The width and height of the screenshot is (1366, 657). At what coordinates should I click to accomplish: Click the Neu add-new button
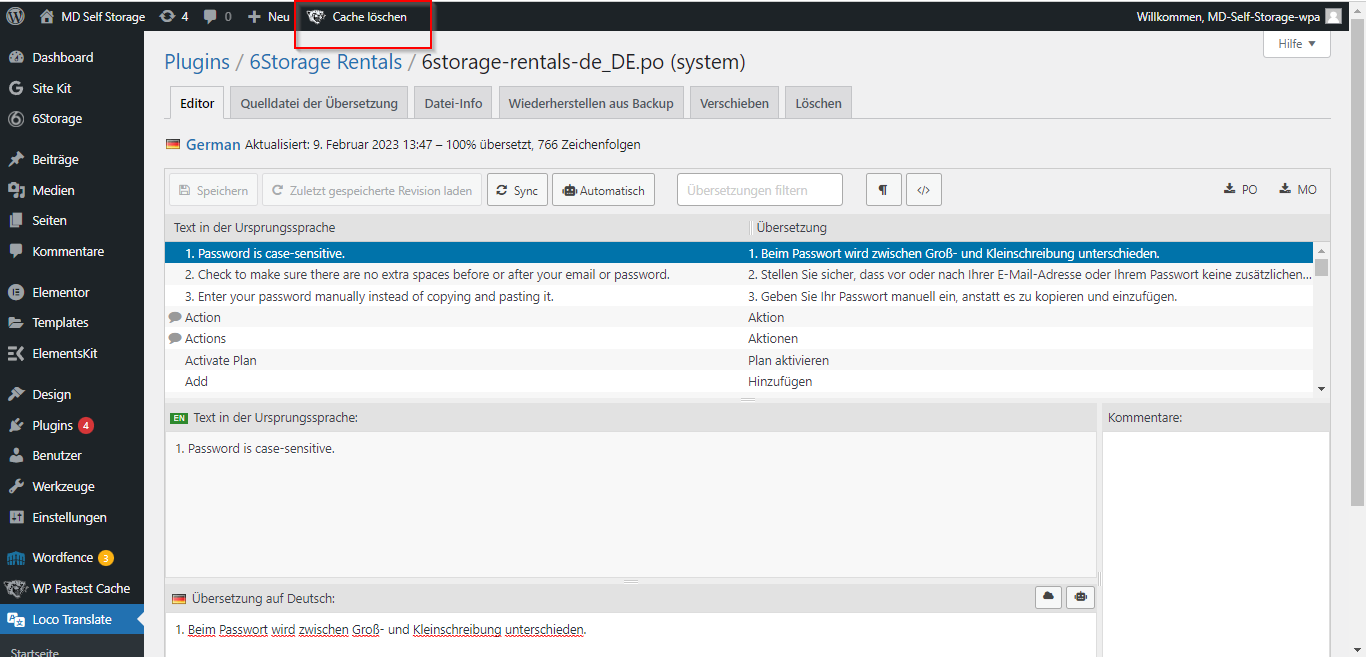(268, 16)
